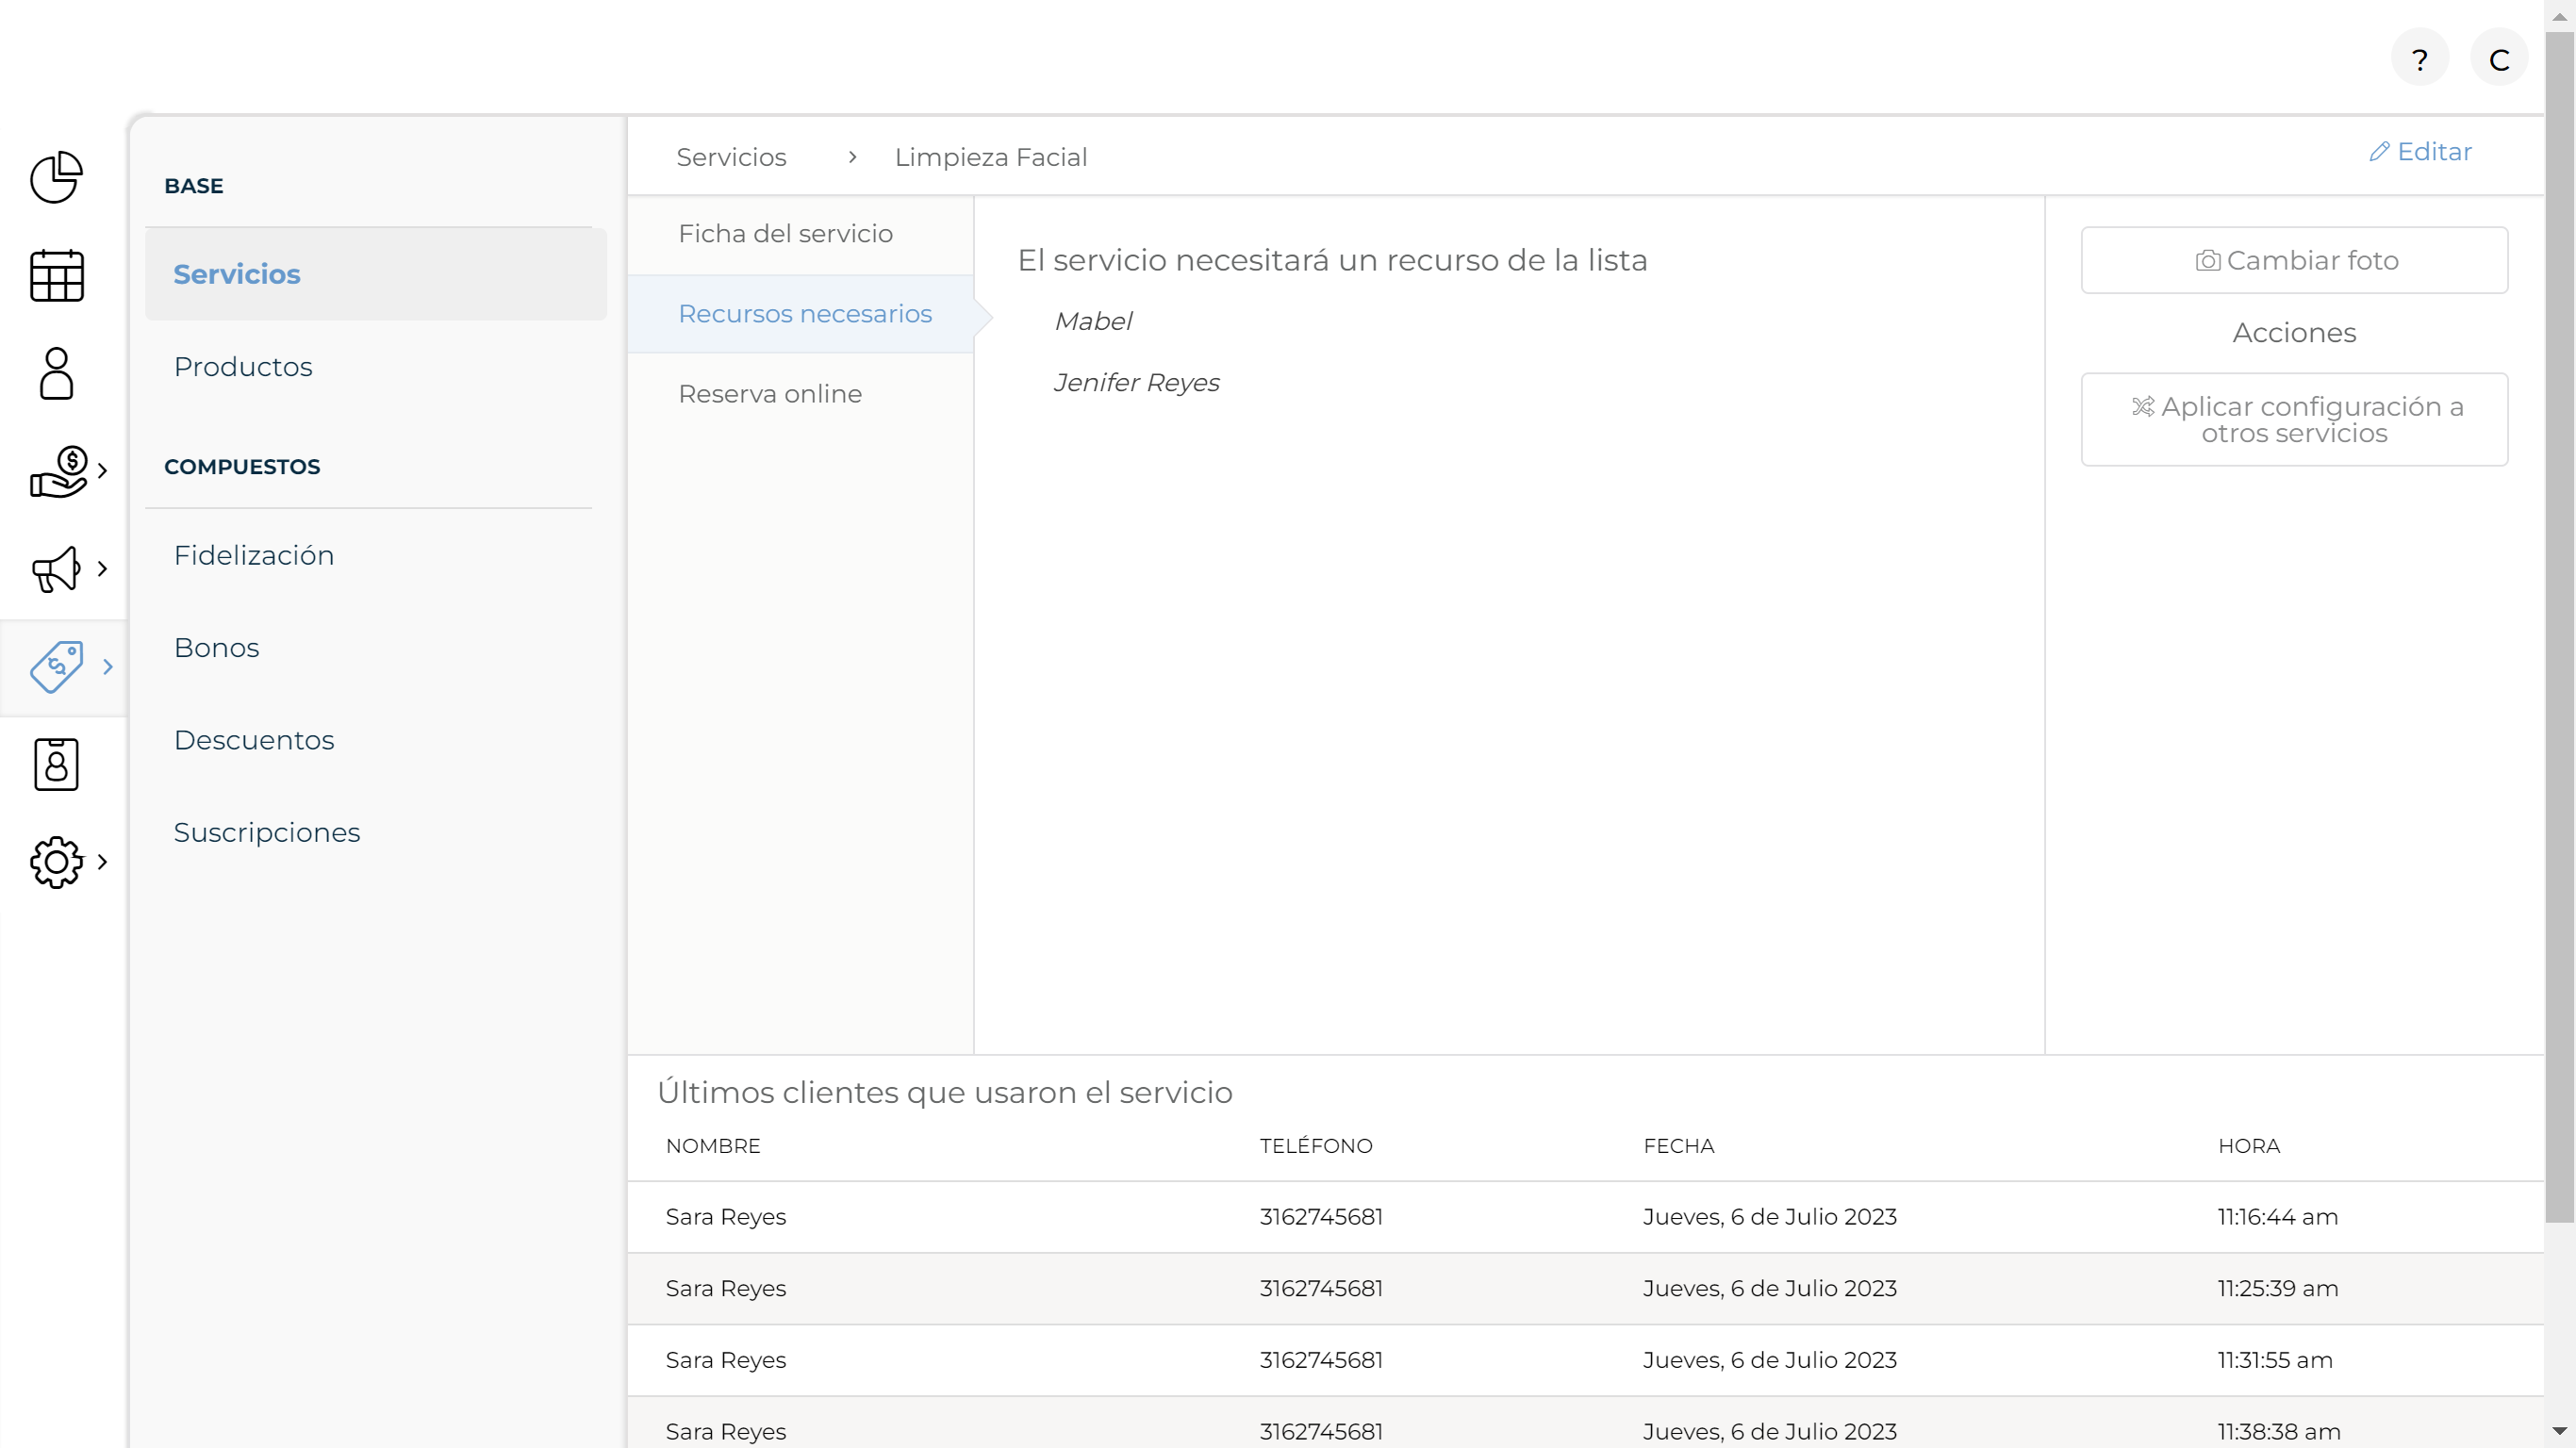Click the vertical scrollbar thumb
The height and width of the screenshot is (1448, 2576).
click(2559, 627)
